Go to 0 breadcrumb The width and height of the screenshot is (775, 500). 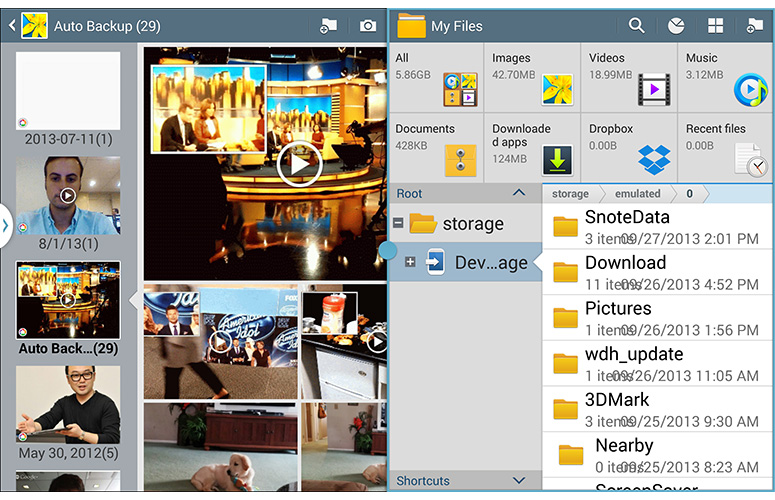click(x=689, y=194)
